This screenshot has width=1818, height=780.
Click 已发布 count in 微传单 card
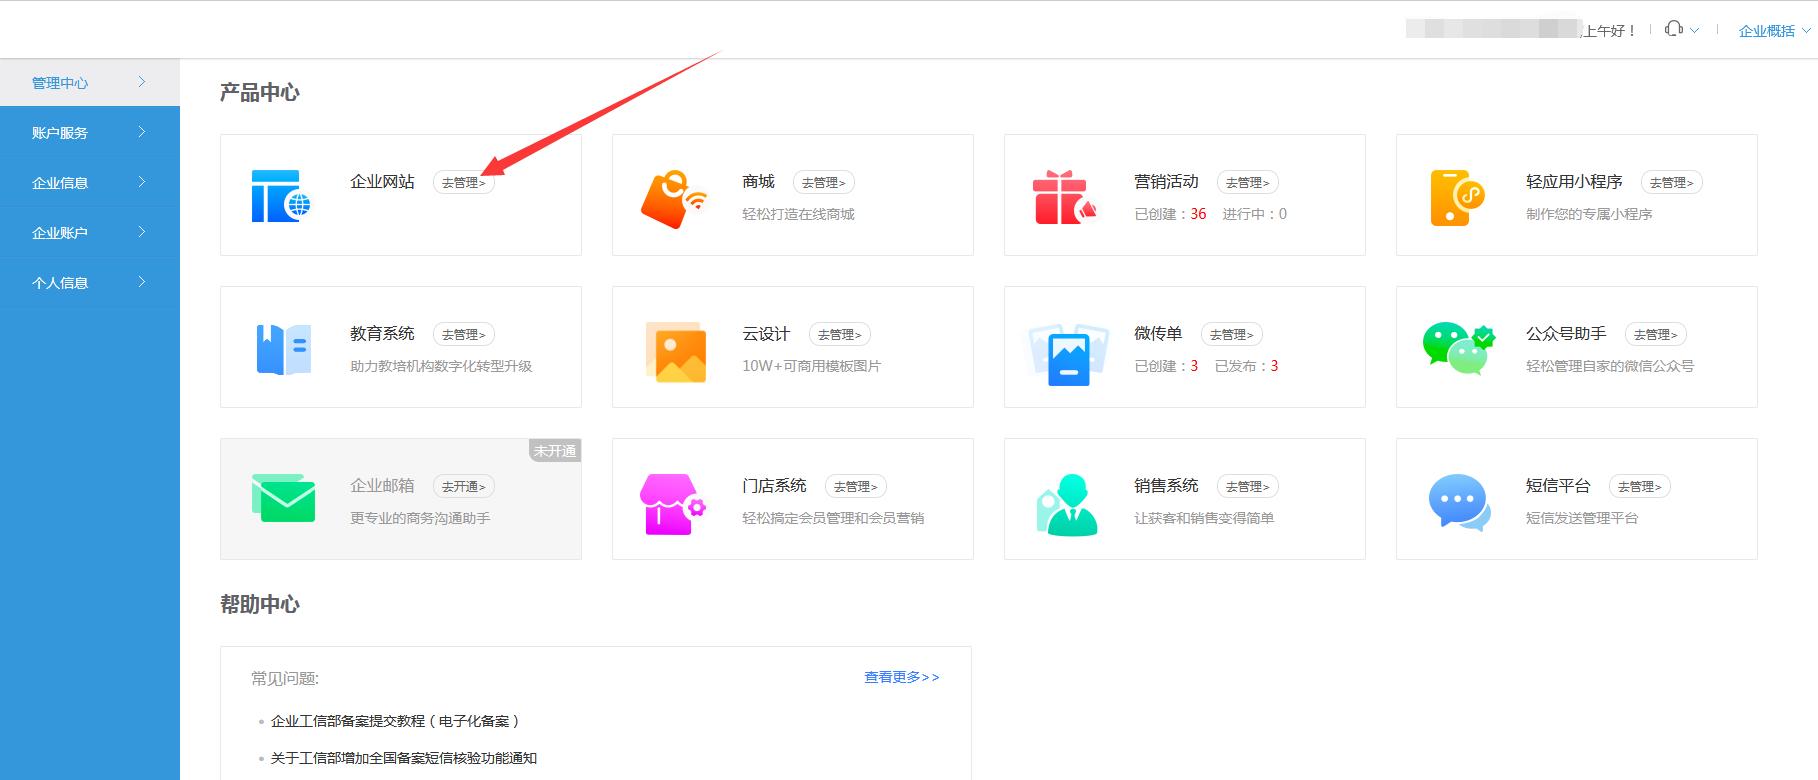click(1274, 366)
